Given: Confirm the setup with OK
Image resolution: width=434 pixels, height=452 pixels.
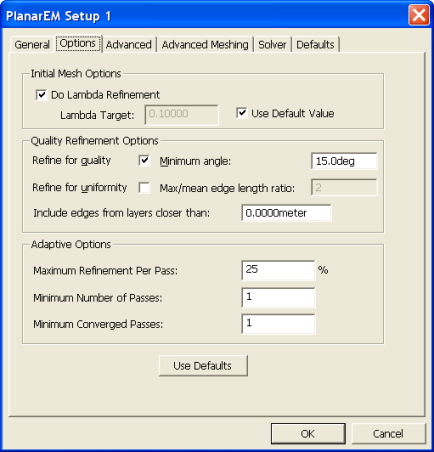Looking at the screenshot, I should [308, 434].
